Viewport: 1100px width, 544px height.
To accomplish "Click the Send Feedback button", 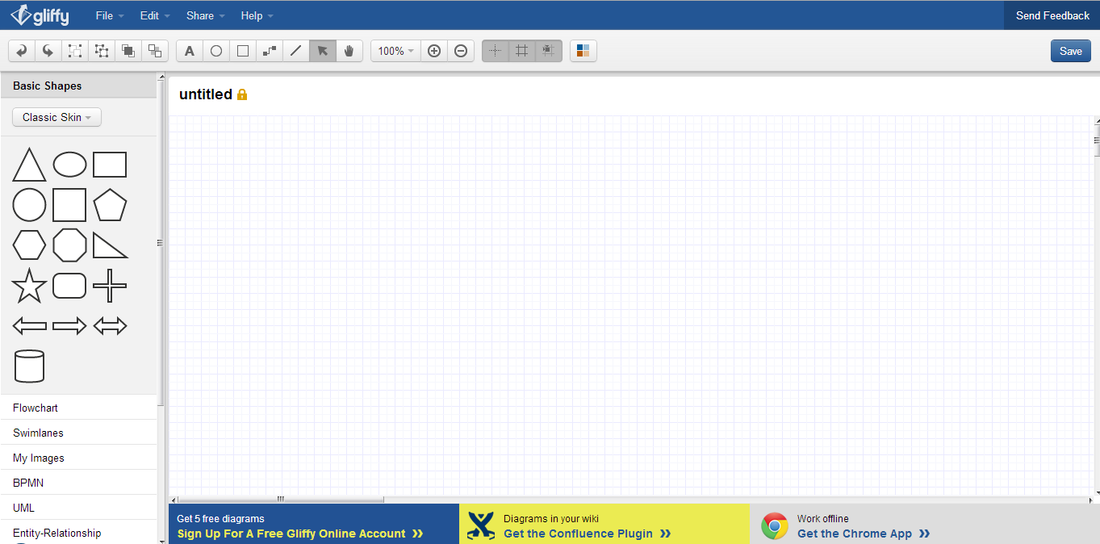I will (1052, 15).
